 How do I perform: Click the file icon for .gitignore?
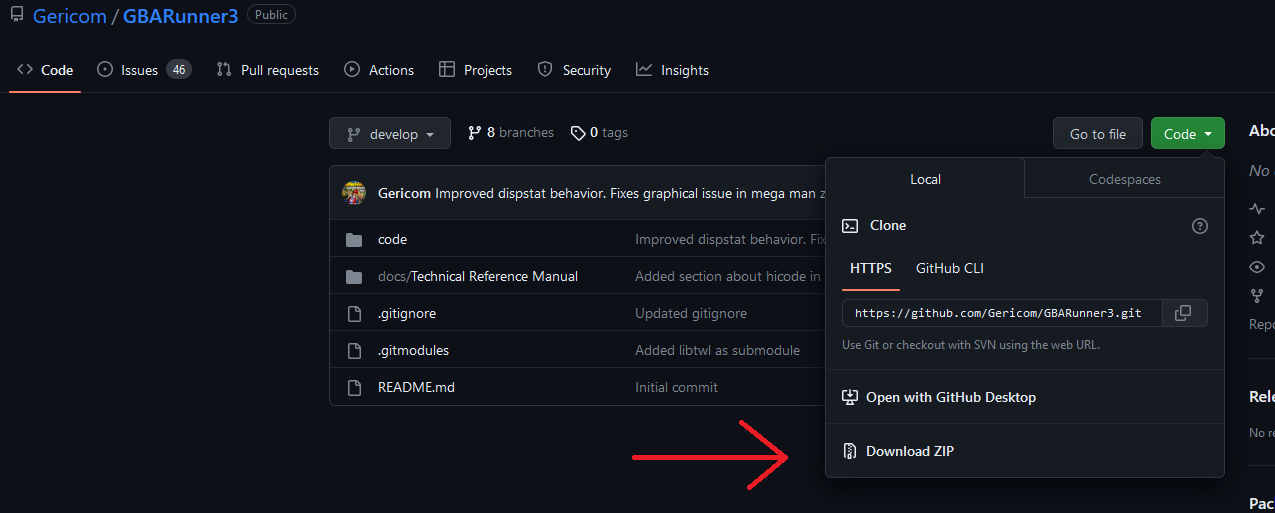pyautogui.click(x=353, y=314)
